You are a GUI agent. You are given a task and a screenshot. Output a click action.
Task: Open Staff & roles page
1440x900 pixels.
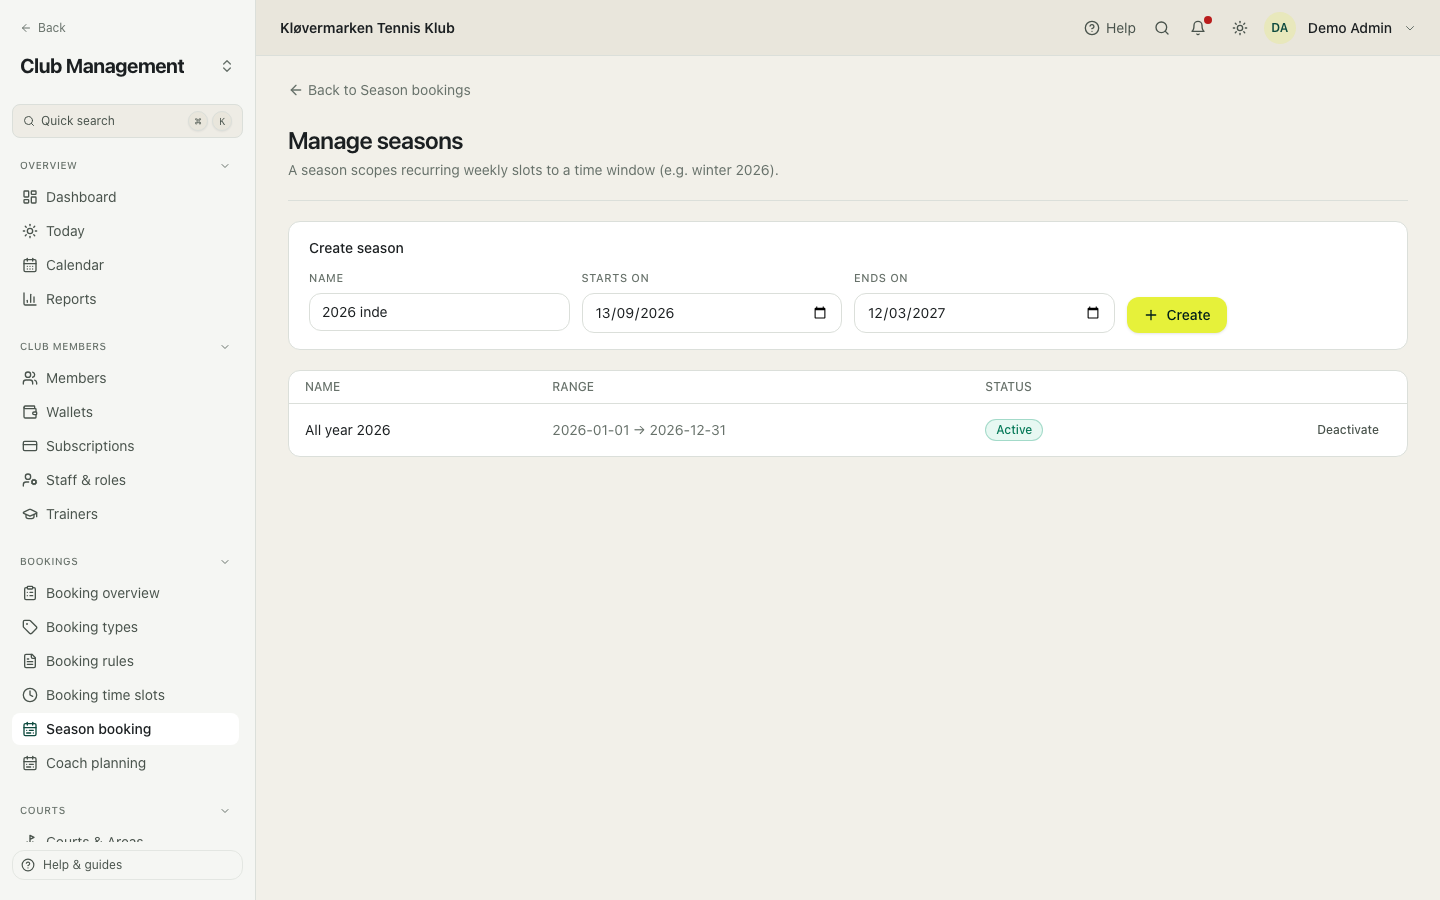(126, 480)
